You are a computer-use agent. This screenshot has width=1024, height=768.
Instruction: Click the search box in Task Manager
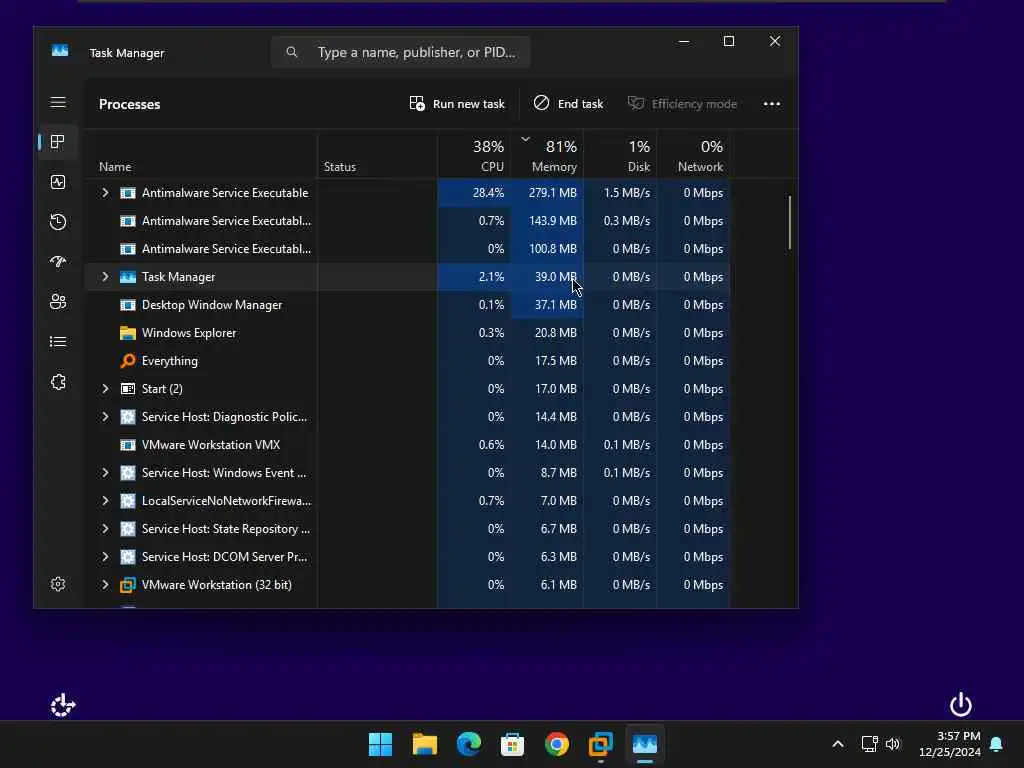400,52
